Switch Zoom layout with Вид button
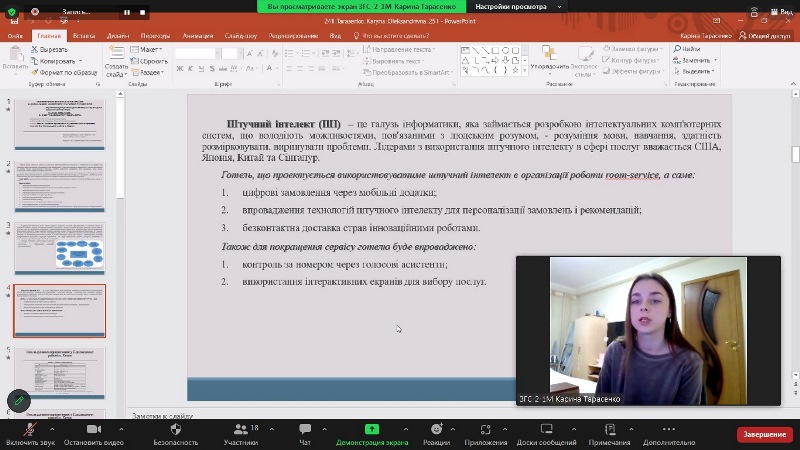 pos(782,12)
